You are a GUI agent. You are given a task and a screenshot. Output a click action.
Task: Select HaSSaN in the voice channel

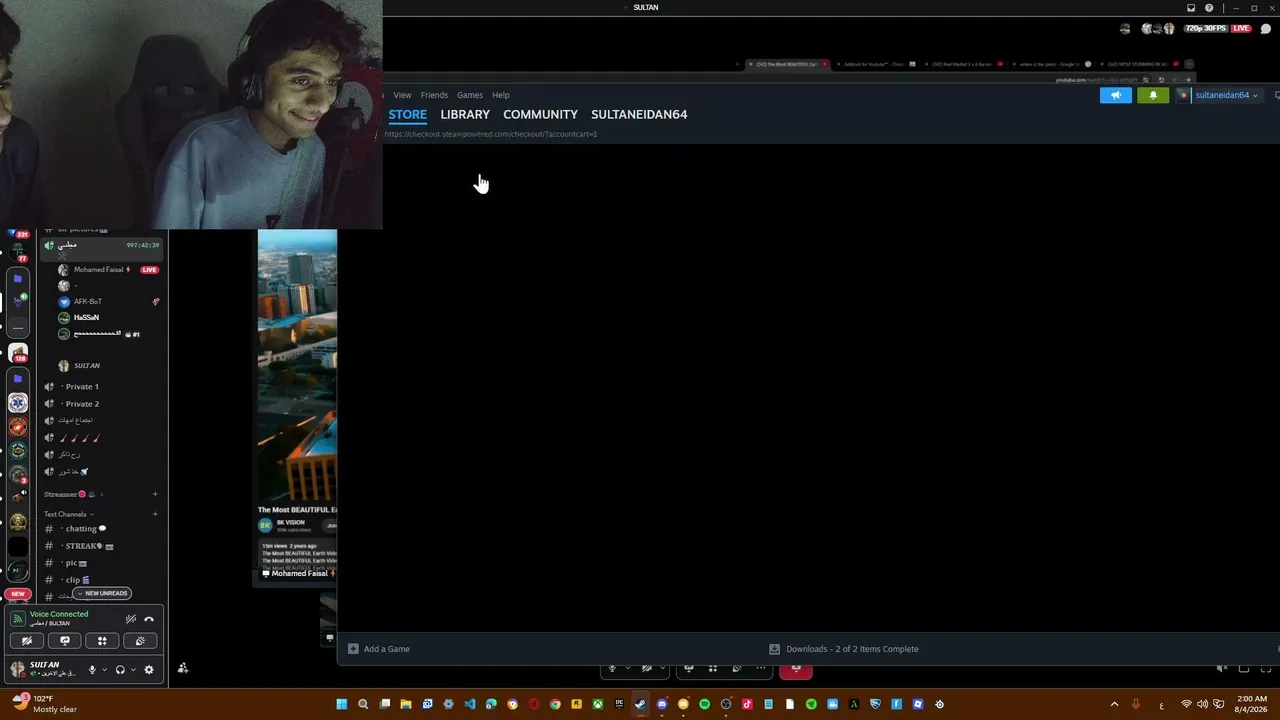click(x=86, y=317)
